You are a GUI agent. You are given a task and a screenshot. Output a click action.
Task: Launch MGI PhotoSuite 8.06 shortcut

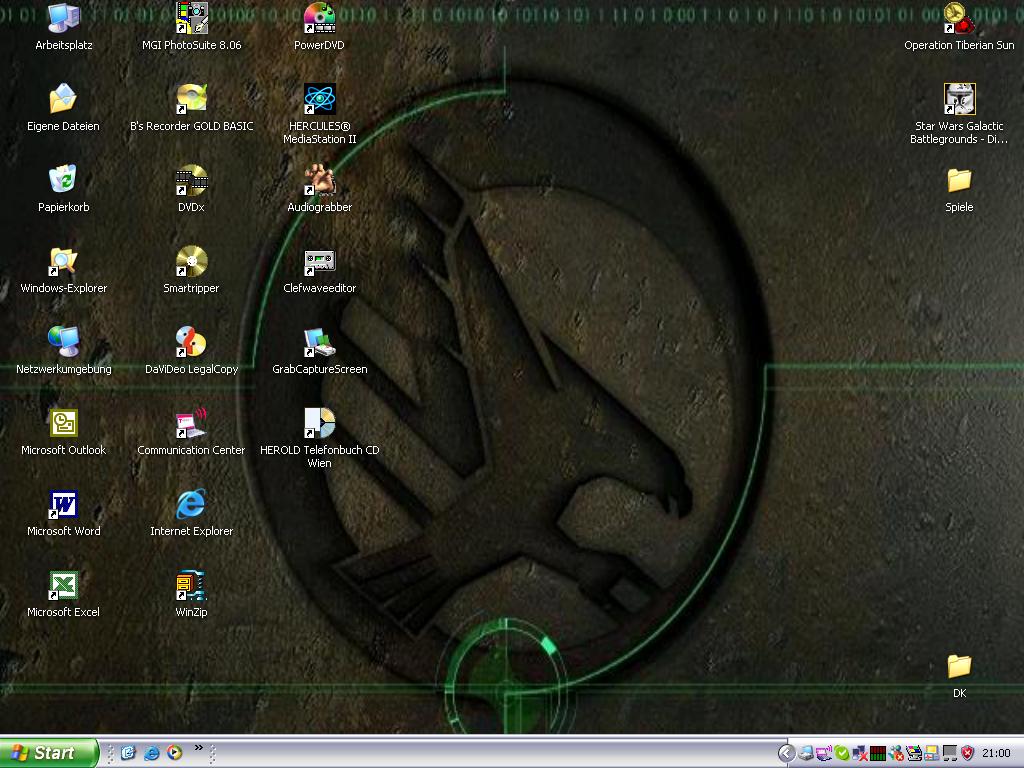click(x=191, y=18)
